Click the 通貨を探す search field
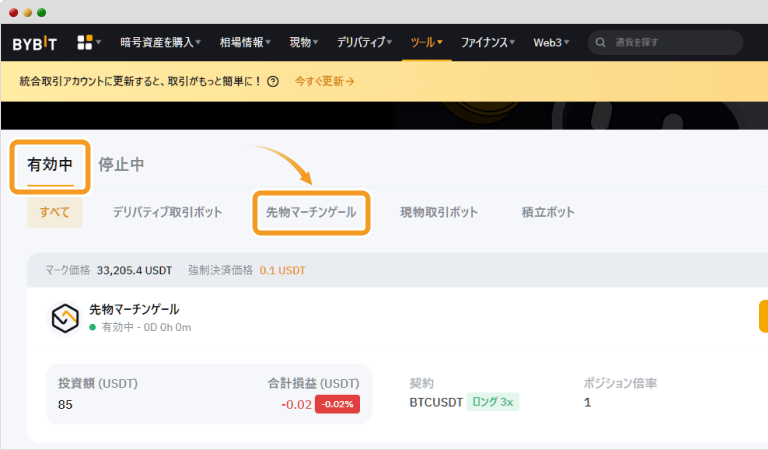The height and width of the screenshot is (450, 768). tap(666, 43)
